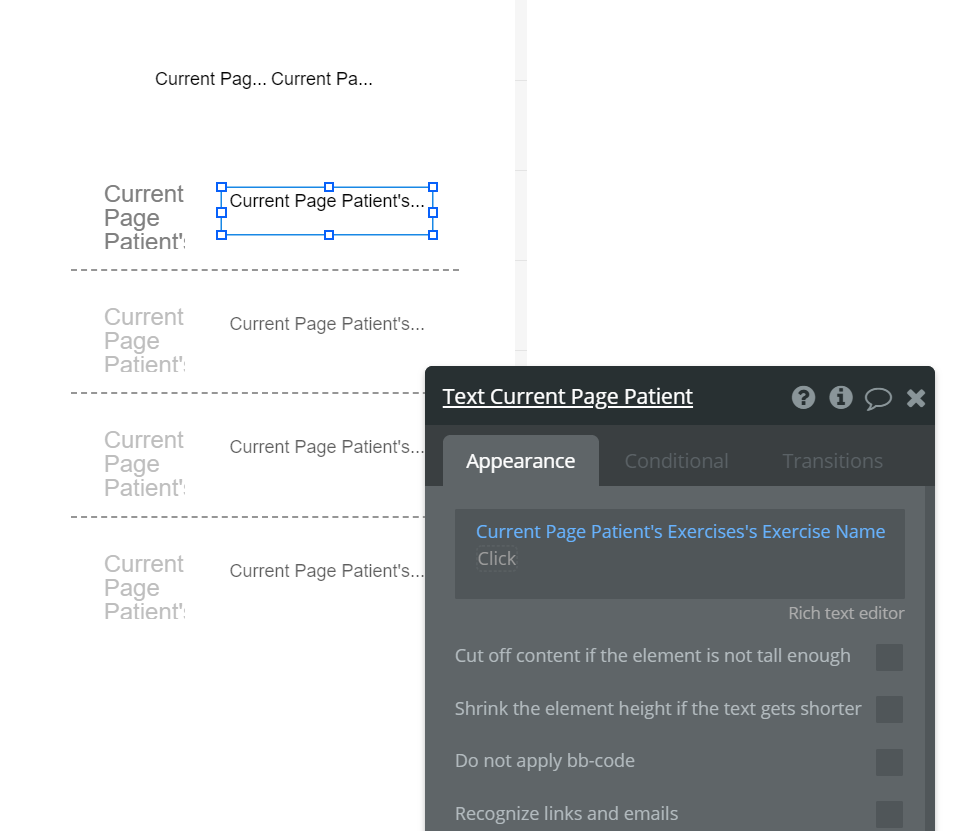Viewport: 959px width, 831px height.
Task: Click the "Text Current Page Patient" title
Action: [x=567, y=397]
